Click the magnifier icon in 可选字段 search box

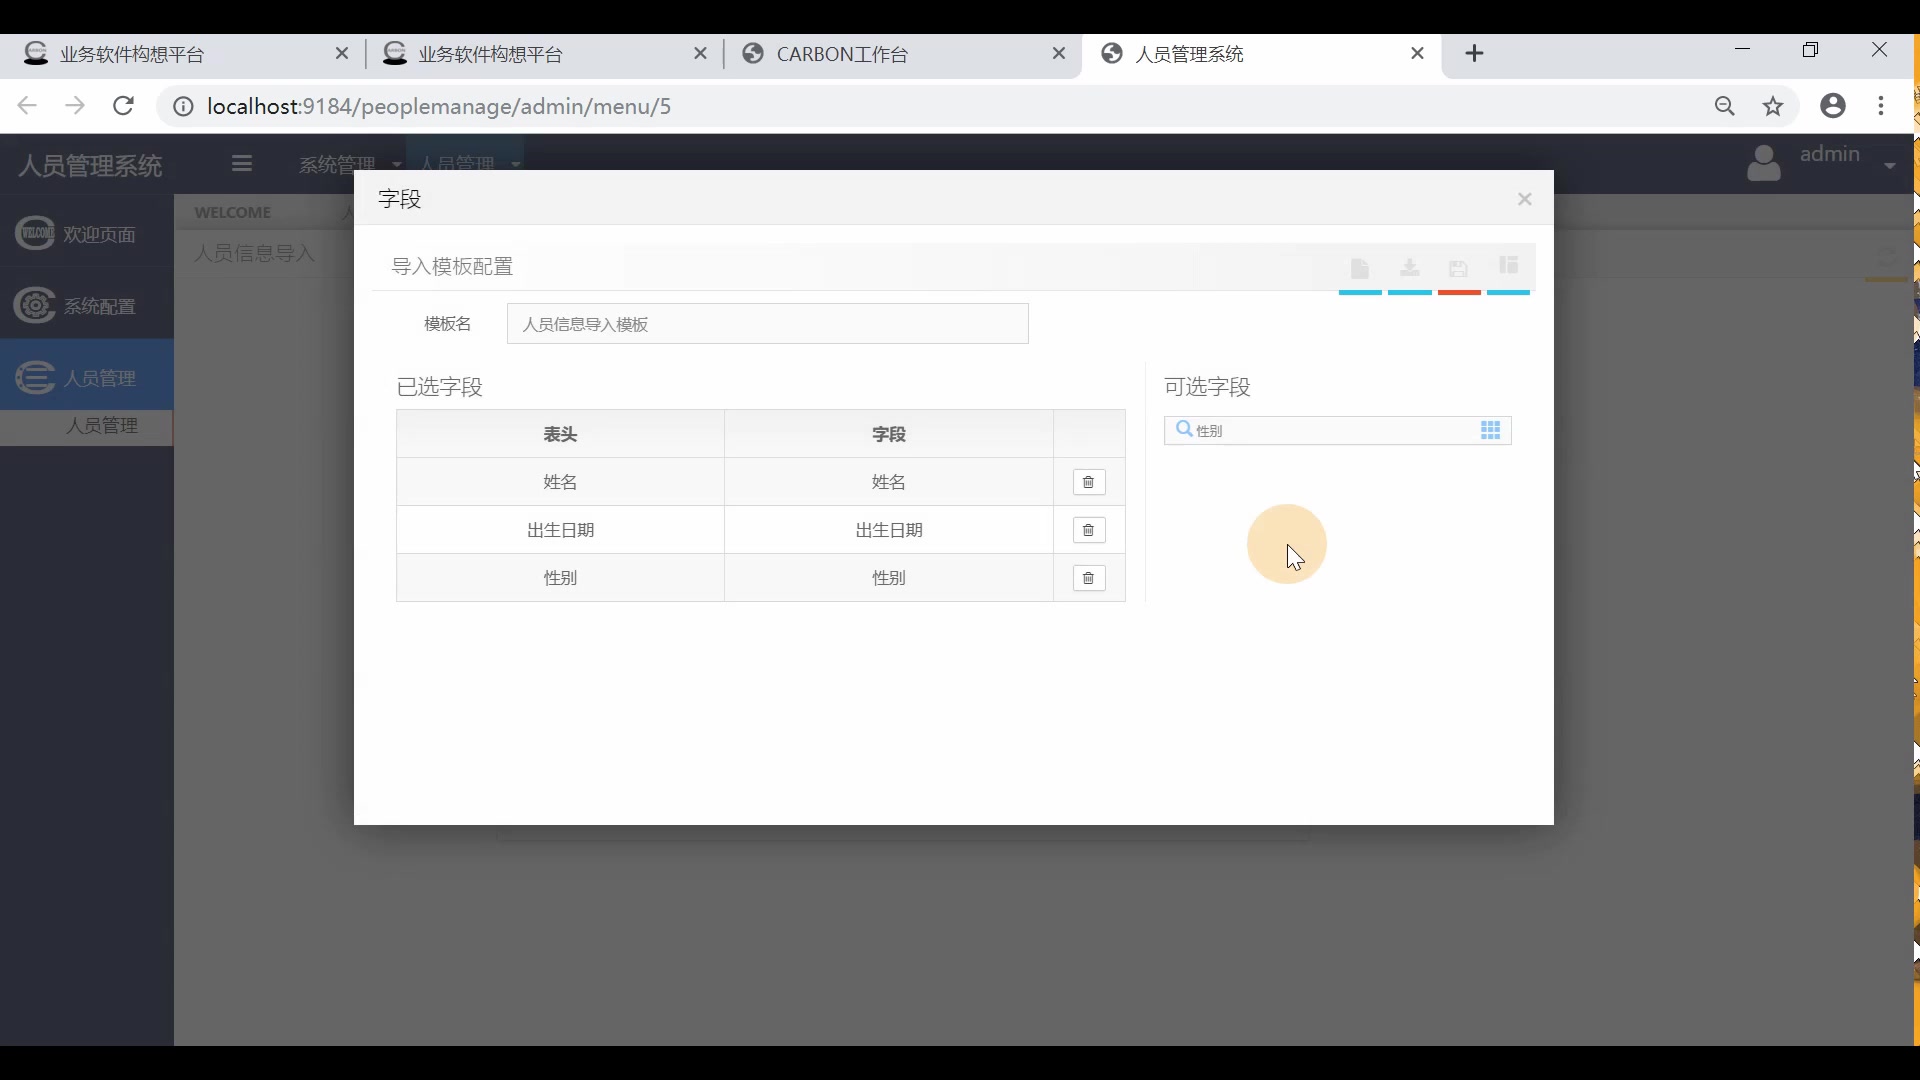(1184, 430)
